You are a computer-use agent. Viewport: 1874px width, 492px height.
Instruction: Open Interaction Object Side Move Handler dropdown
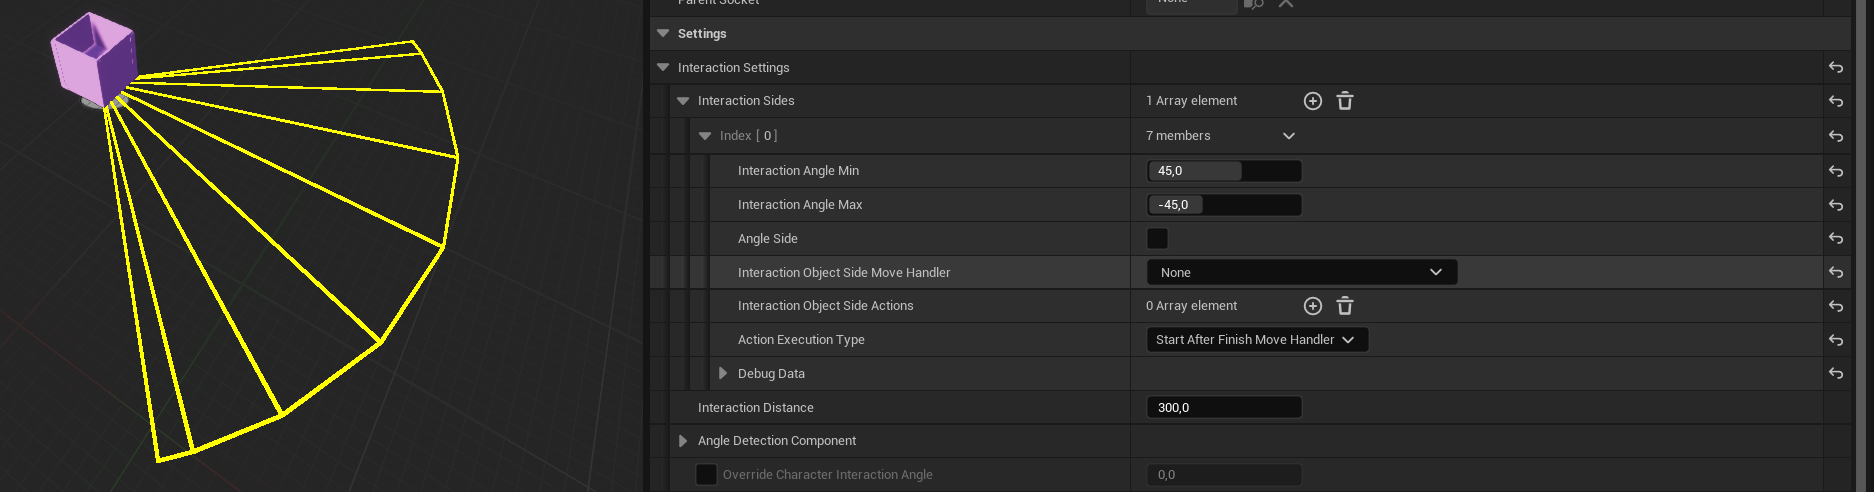pos(1301,272)
